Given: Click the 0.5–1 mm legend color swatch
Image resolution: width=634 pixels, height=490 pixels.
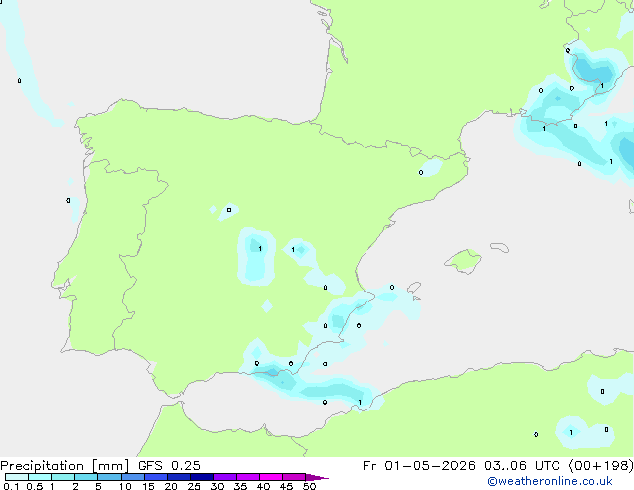Looking at the screenshot, I should click(40, 477).
